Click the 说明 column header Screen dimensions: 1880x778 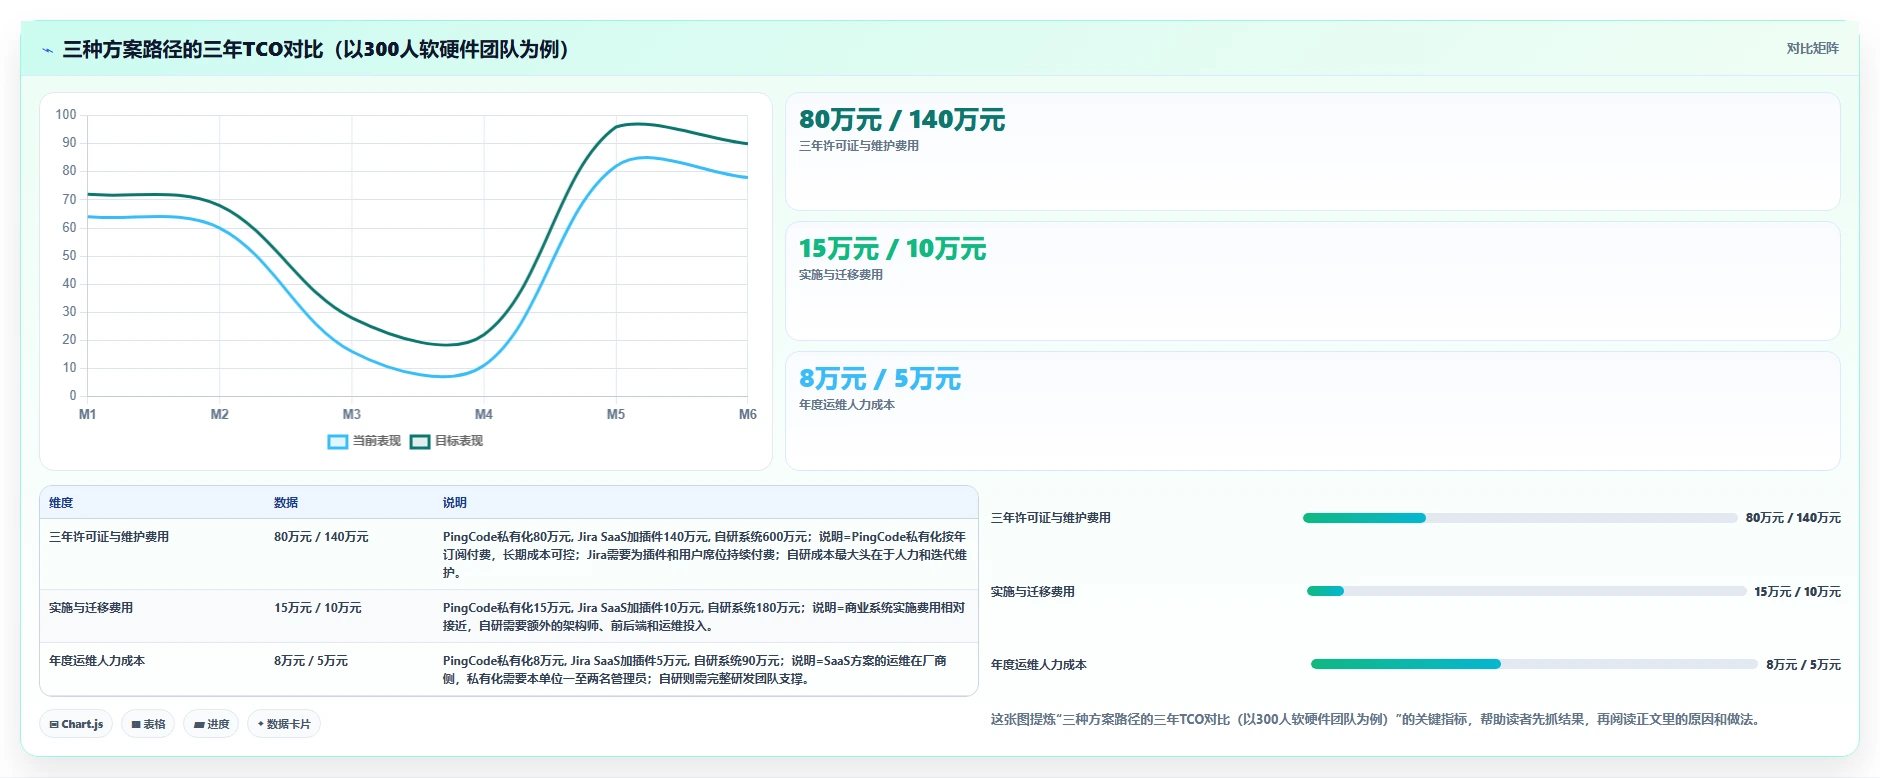point(455,503)
